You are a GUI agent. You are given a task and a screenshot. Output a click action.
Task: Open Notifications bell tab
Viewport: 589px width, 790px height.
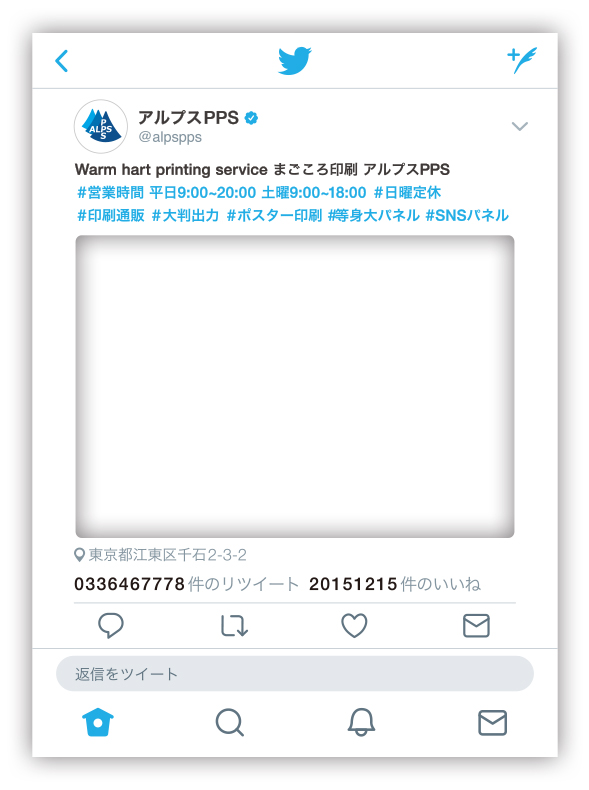(x=361, y=722)
